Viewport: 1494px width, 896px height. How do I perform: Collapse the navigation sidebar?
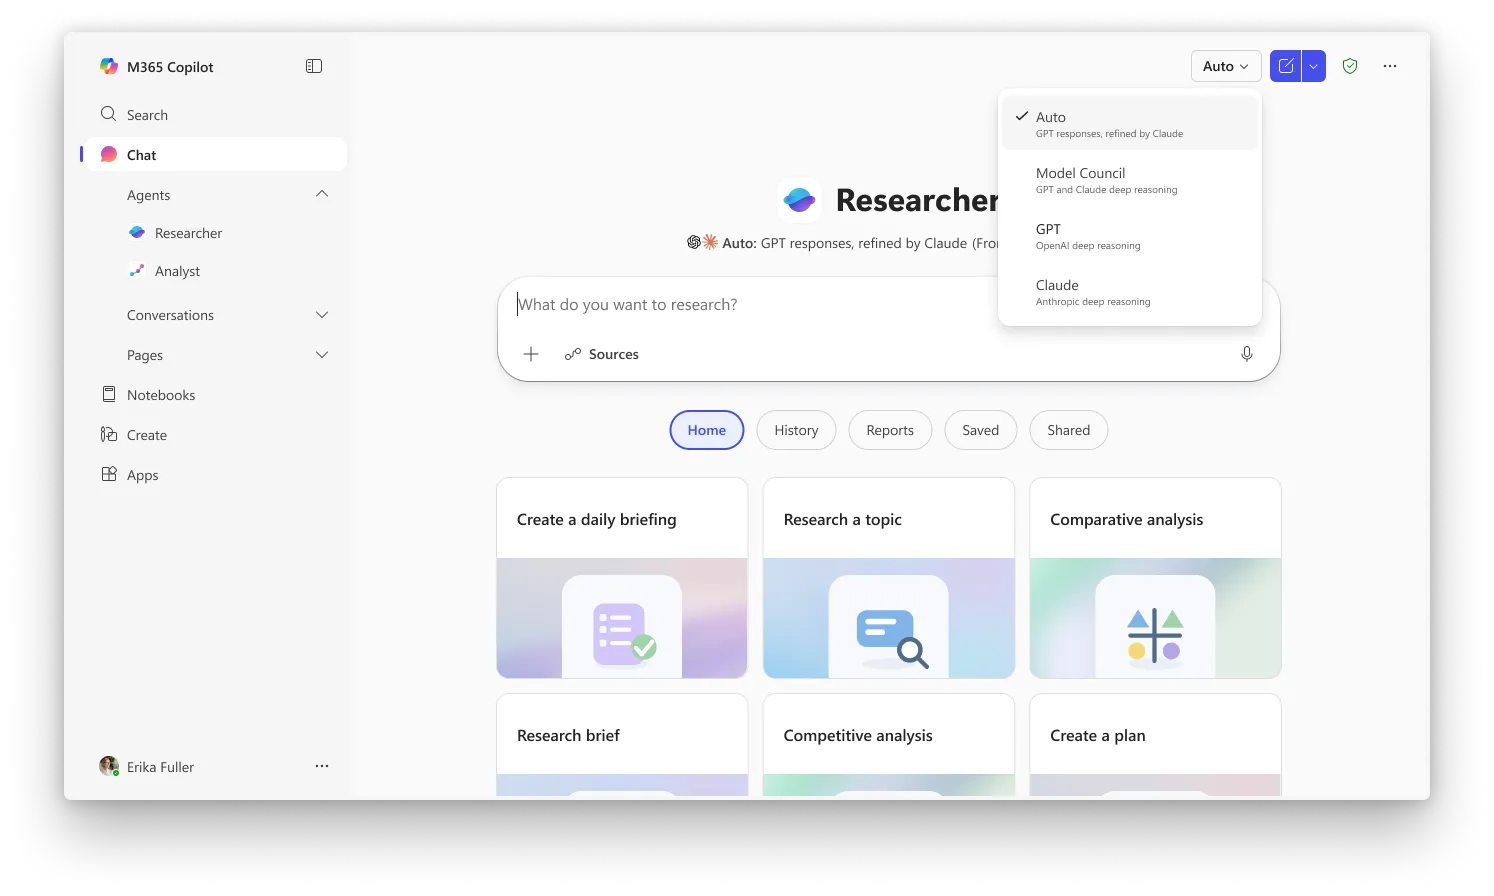314,66
